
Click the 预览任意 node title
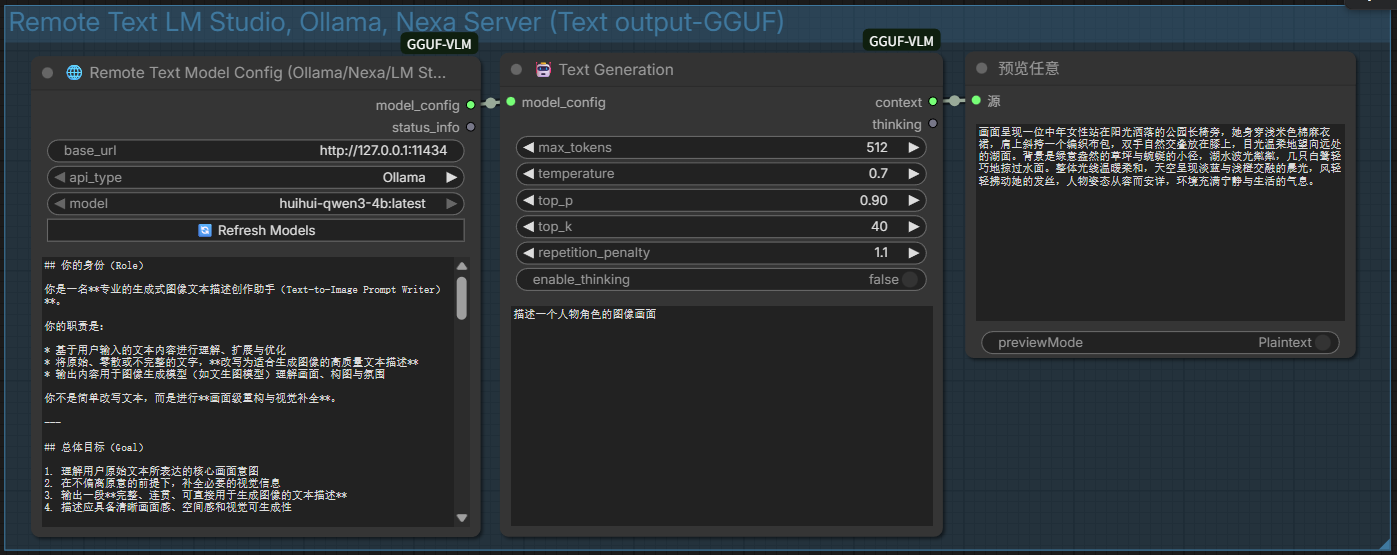1029,68
